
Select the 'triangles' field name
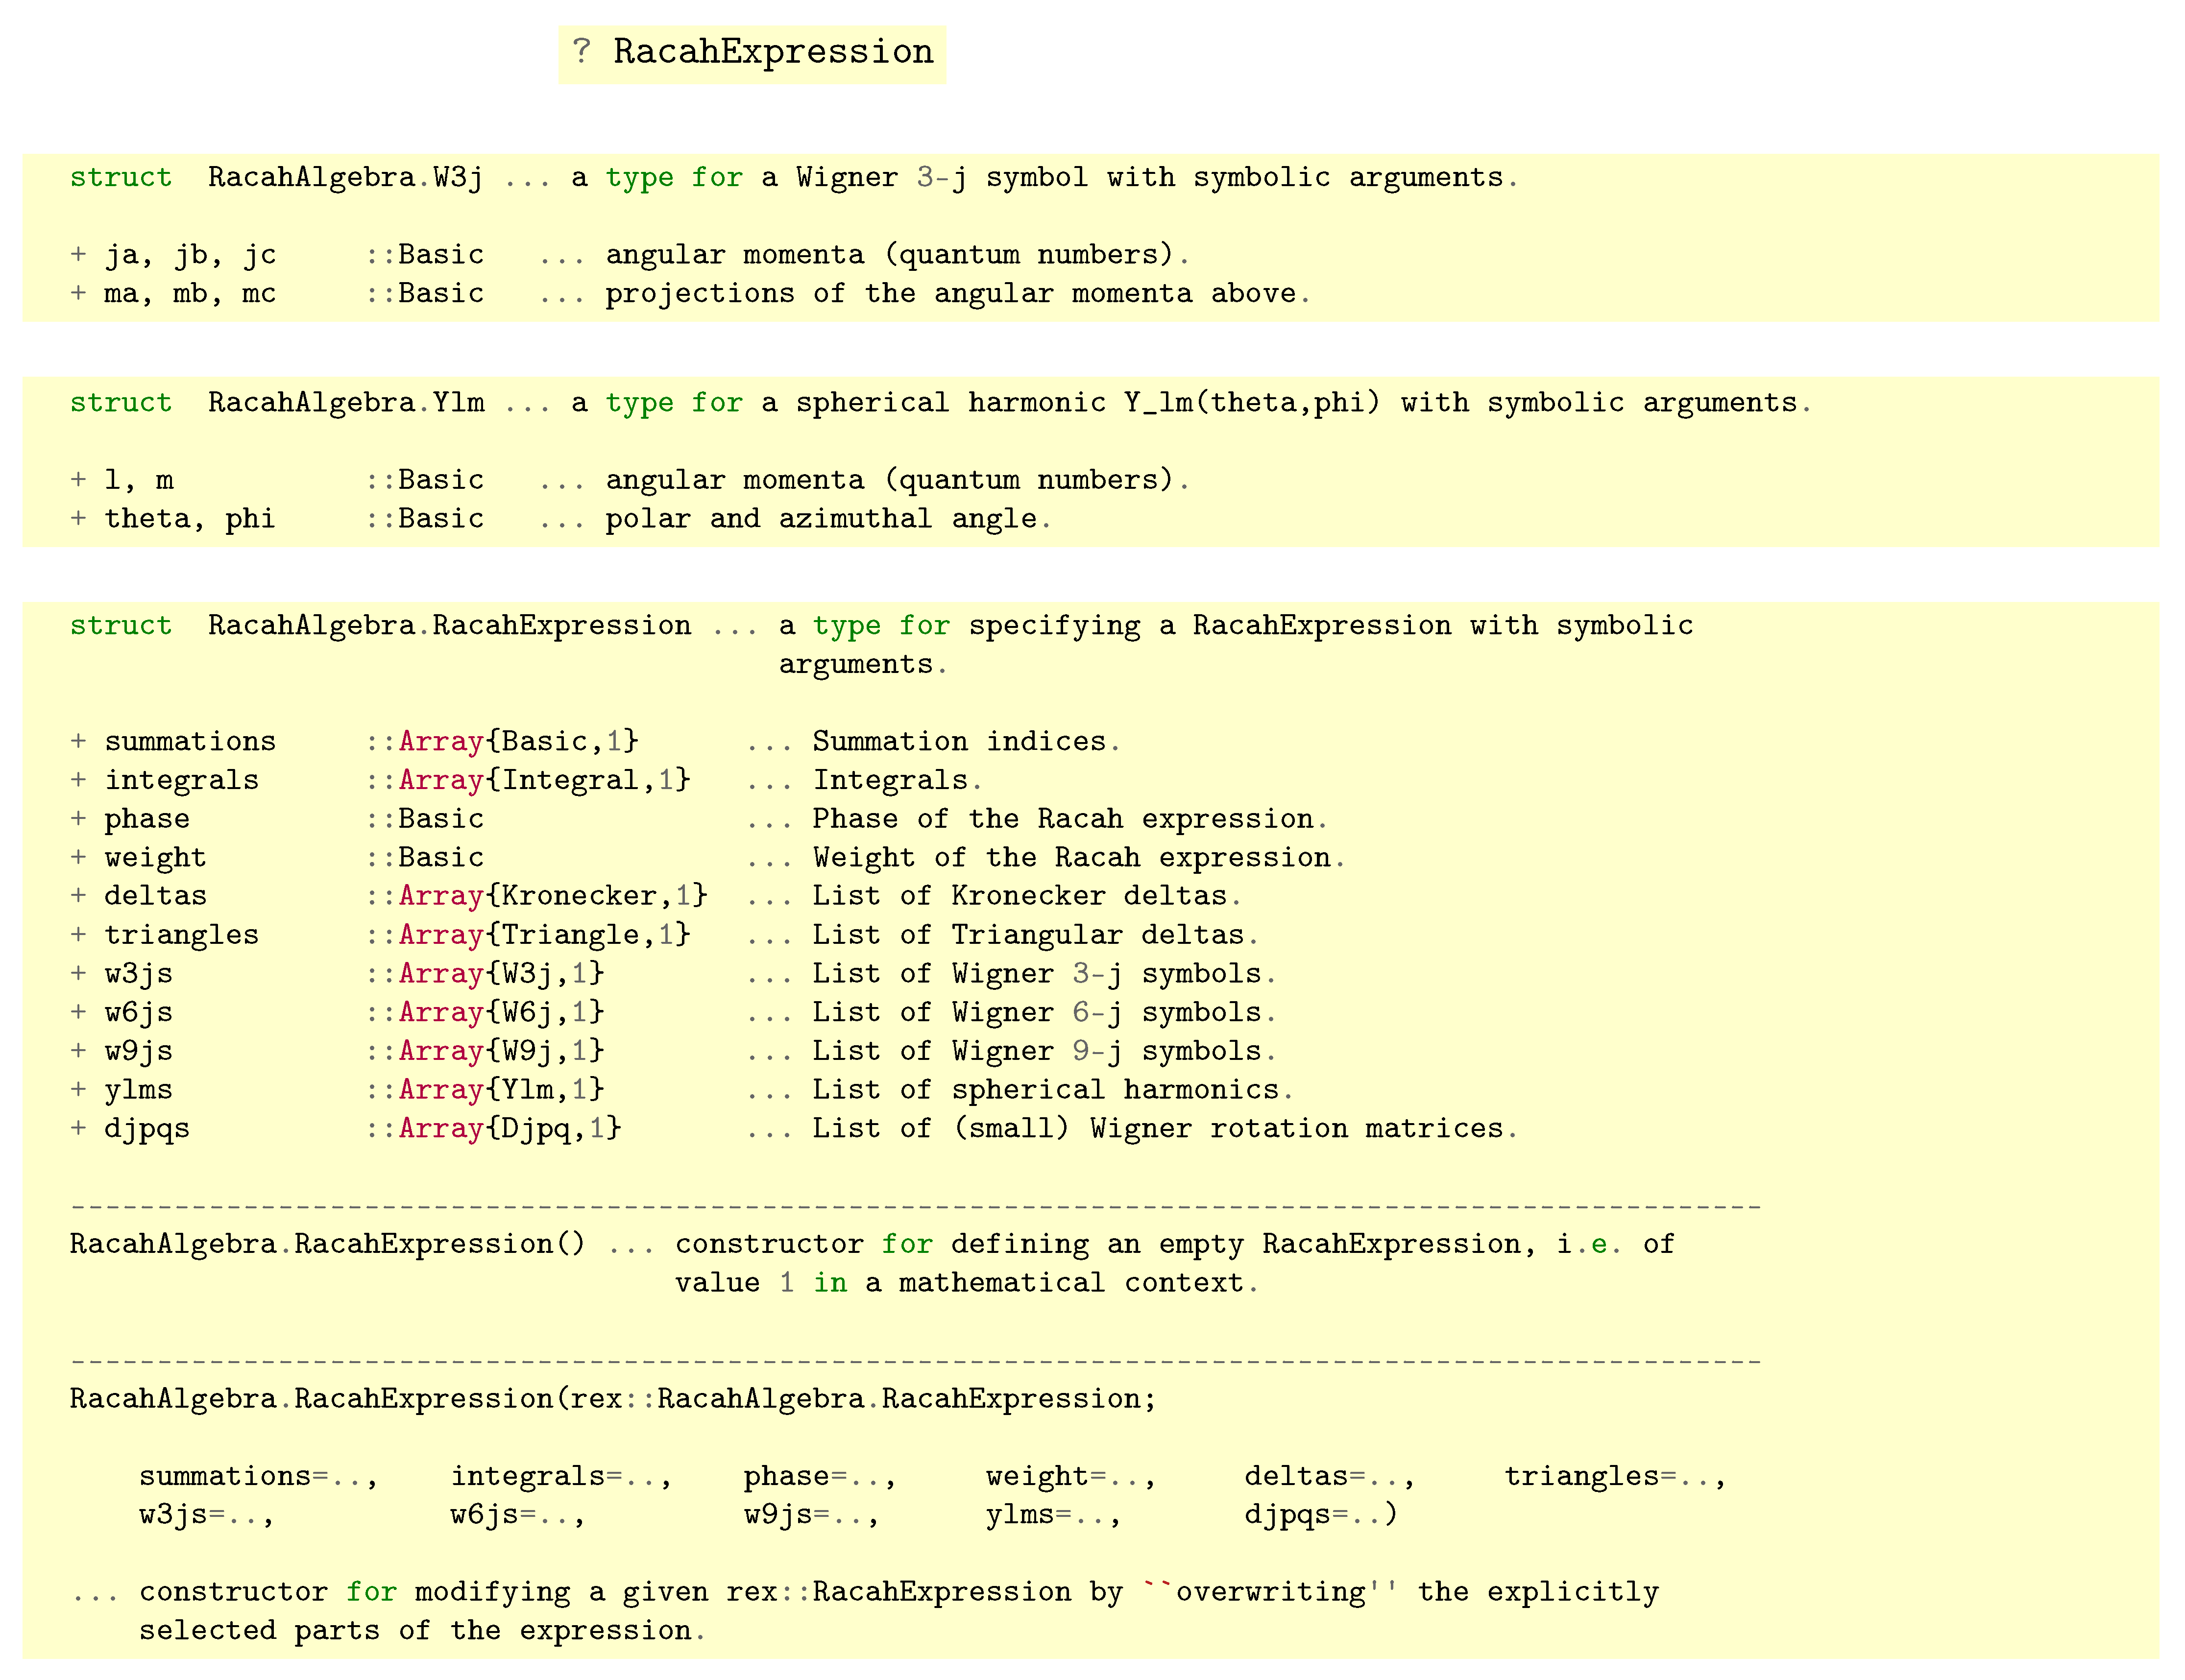181,935
